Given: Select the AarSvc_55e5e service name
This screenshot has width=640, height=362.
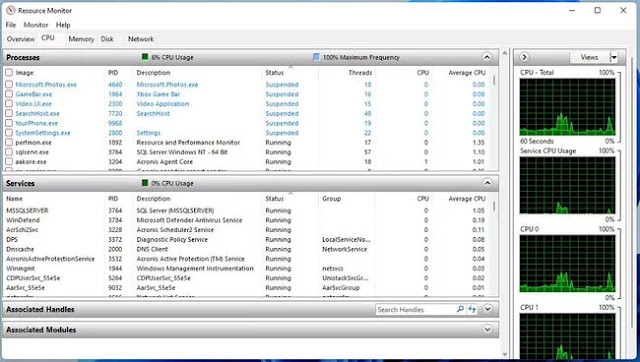Looking at the screenshot, I should 25,288.
